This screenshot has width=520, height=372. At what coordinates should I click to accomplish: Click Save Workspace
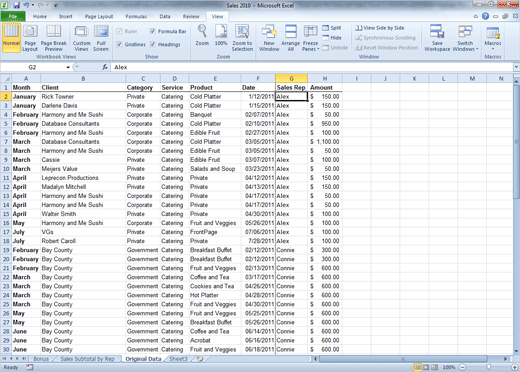[x=437, y=37]
